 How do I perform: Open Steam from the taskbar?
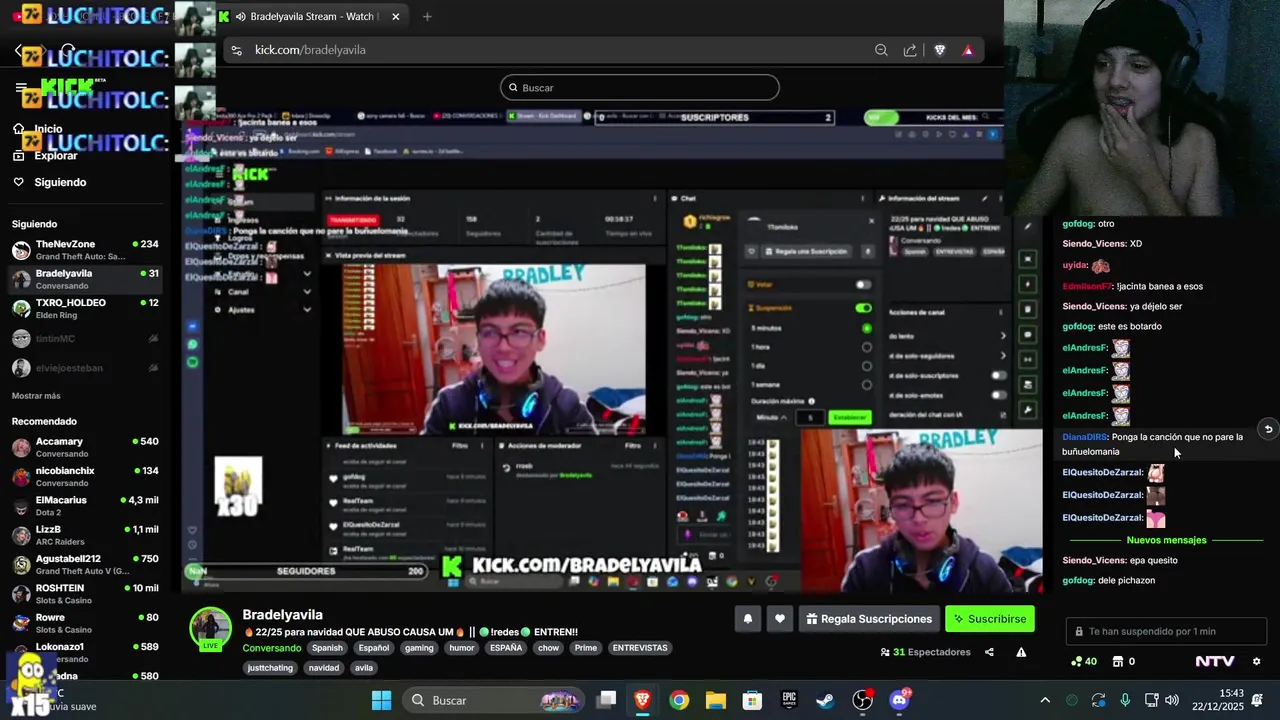click(x=826, y=700)
